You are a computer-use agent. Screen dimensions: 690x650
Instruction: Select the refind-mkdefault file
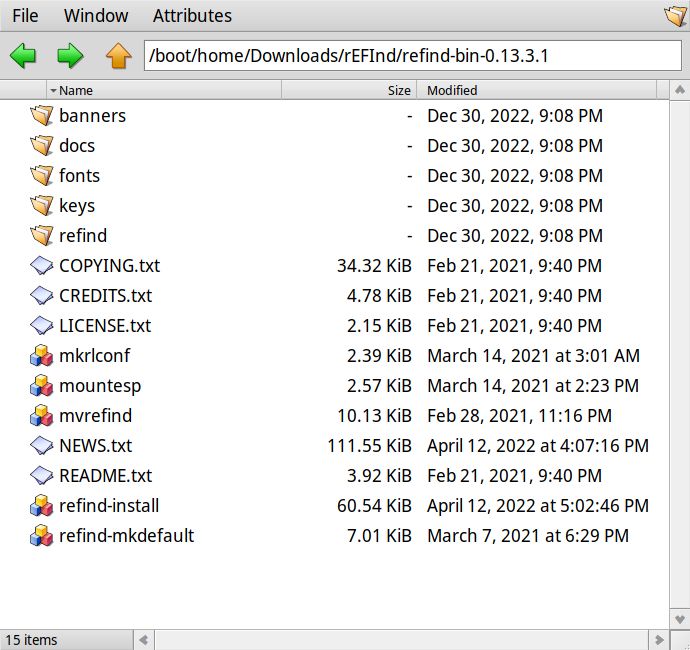(x=126, y=535)
